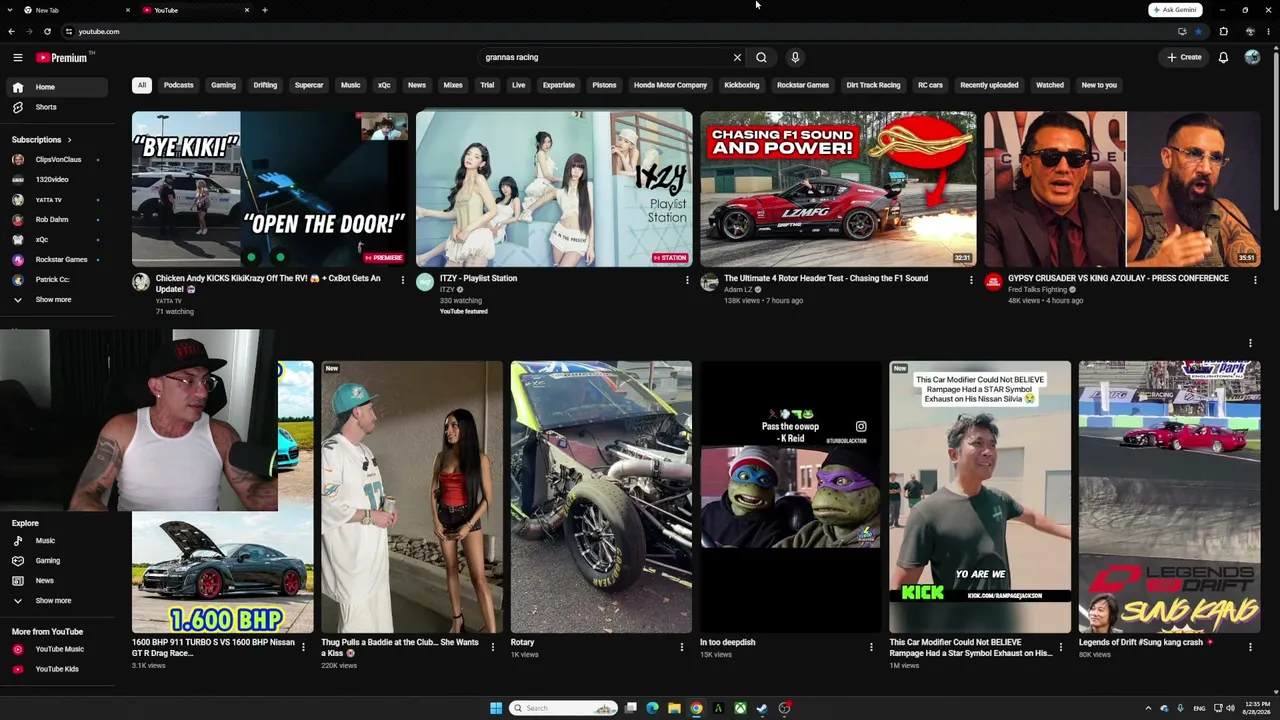
Task: Open the ITZY Playlist Station title link
Action: click(478, 278)
